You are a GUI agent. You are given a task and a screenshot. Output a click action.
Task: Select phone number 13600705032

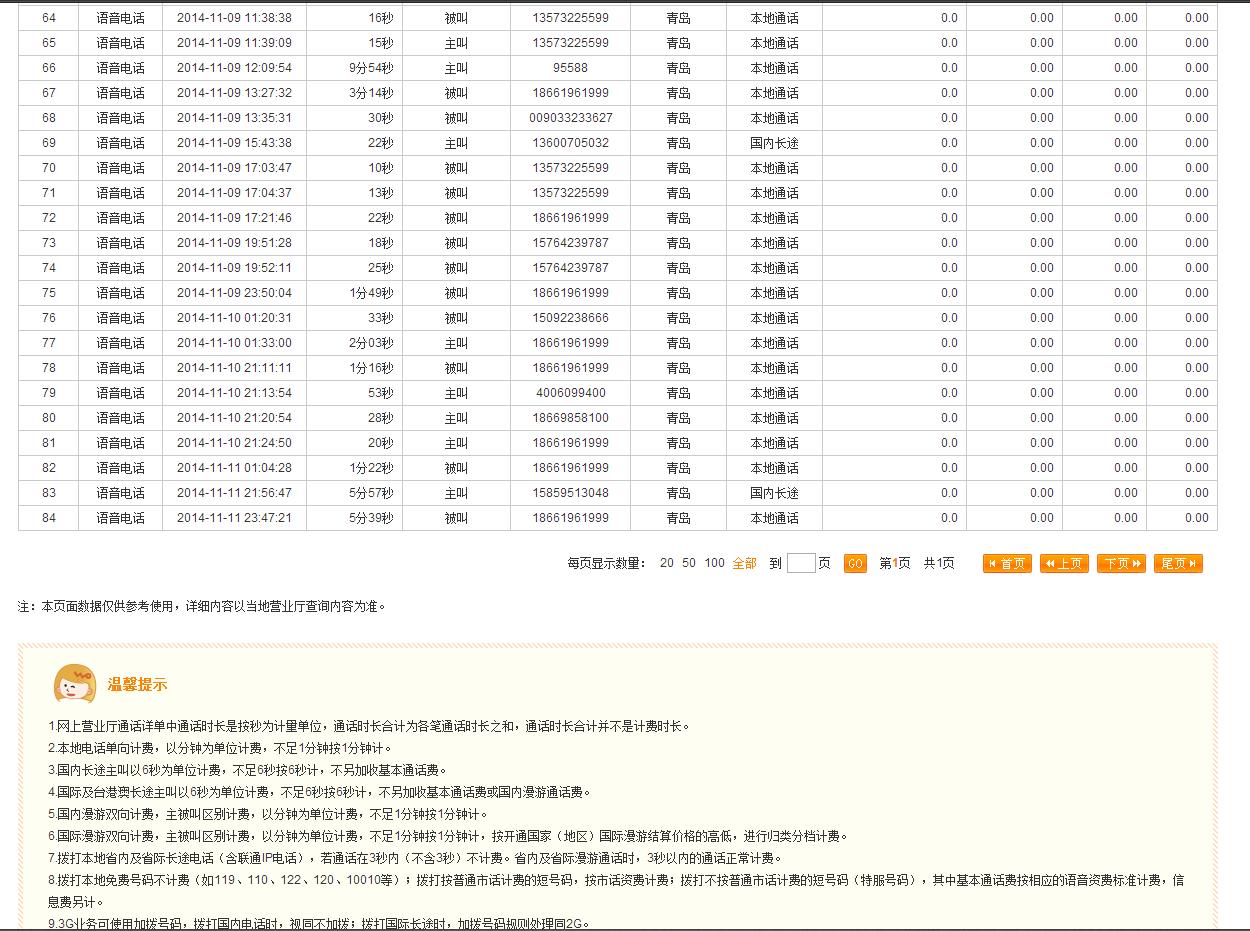coord(570,143)
